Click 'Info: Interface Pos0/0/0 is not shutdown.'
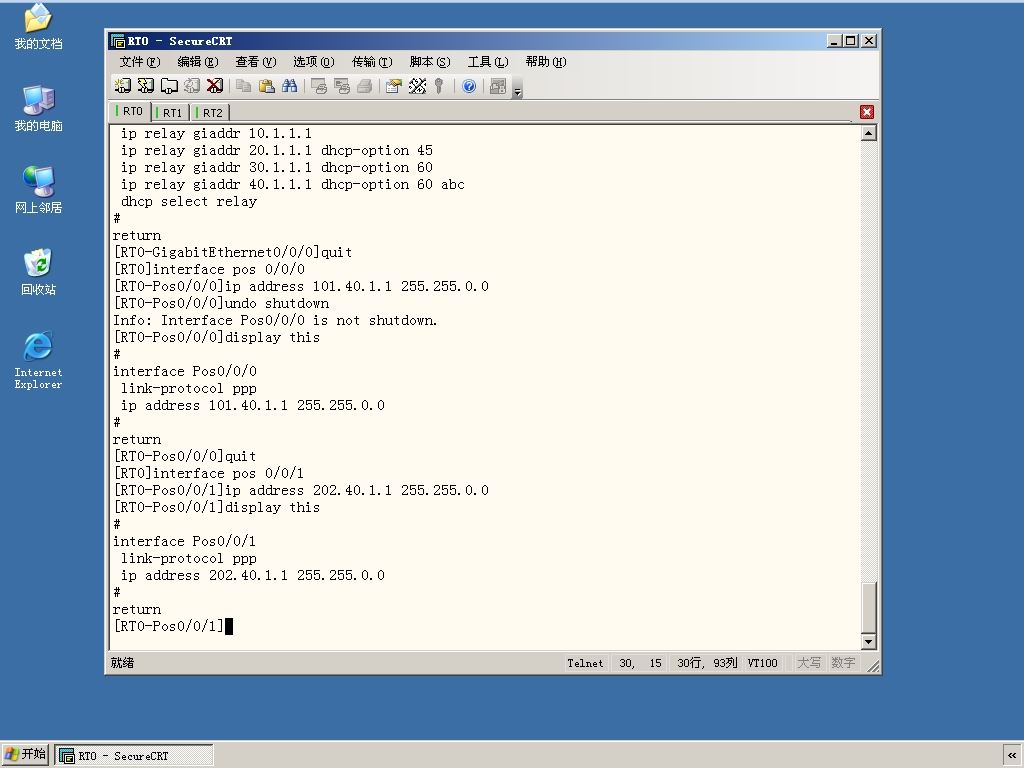This screenshot has height=768, width=1024. (x=275, y=320)
